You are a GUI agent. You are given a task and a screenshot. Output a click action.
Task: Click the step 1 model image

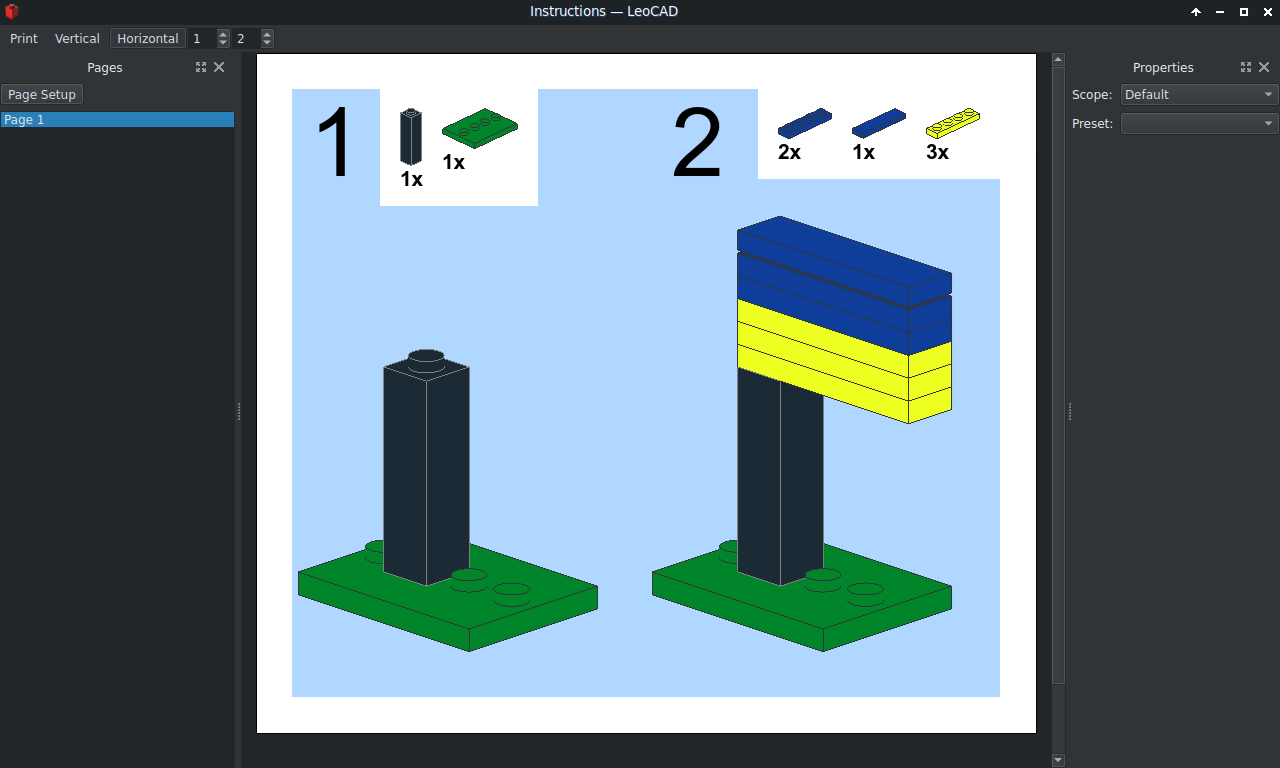(x=448, y=500)
